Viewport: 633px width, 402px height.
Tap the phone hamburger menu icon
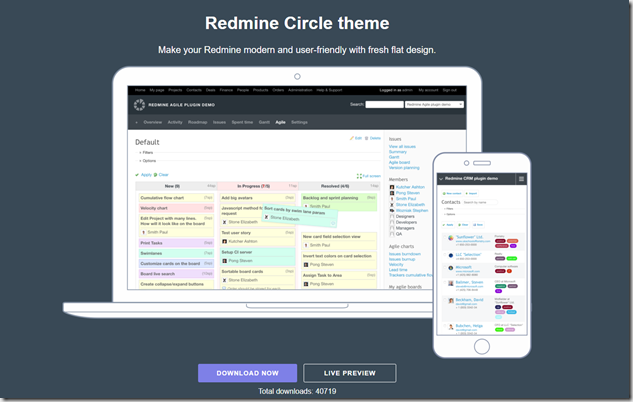click(x=521, y=179)
